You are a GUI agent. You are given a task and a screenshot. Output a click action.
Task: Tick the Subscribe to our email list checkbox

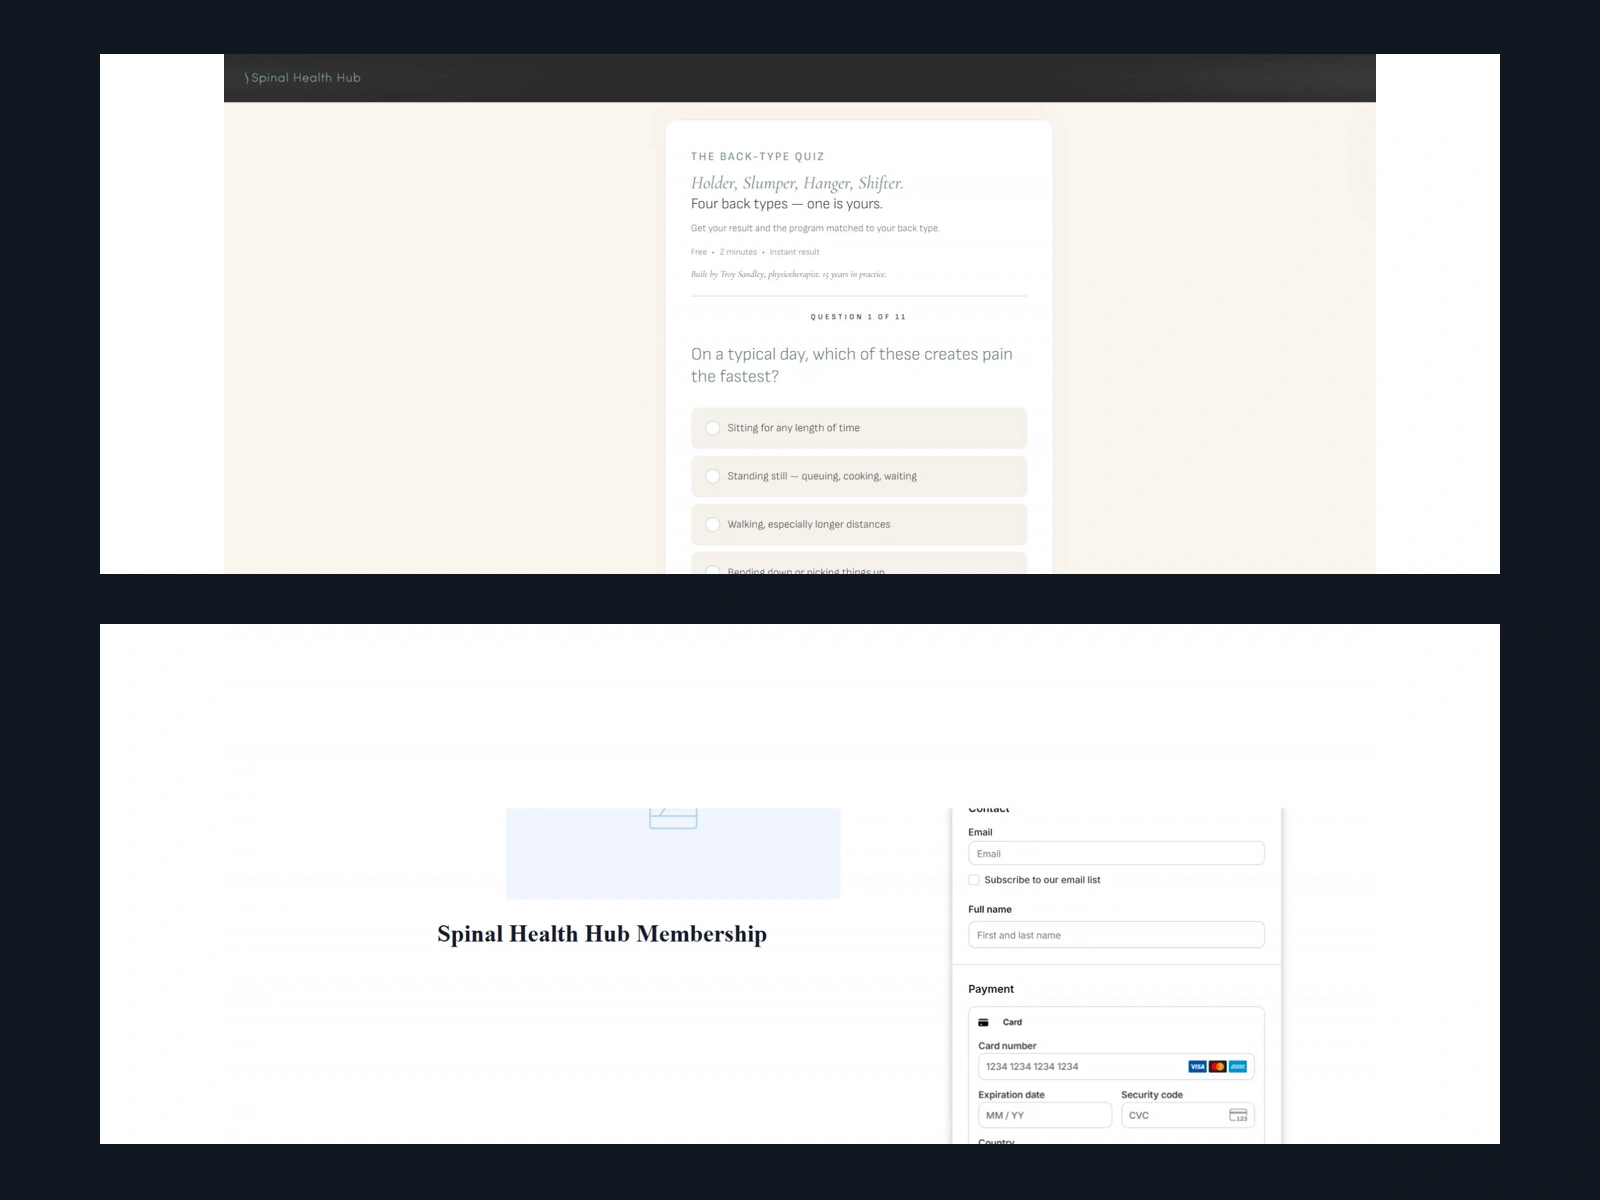tap(974, 880)
